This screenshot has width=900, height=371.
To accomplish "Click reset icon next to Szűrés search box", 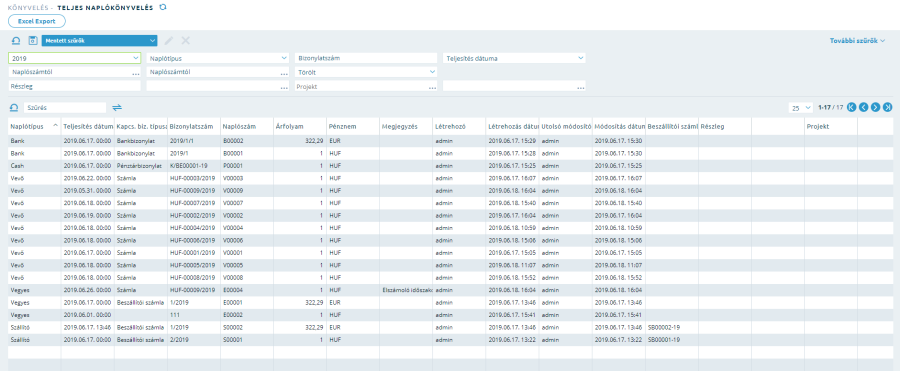I will (14, 107).
